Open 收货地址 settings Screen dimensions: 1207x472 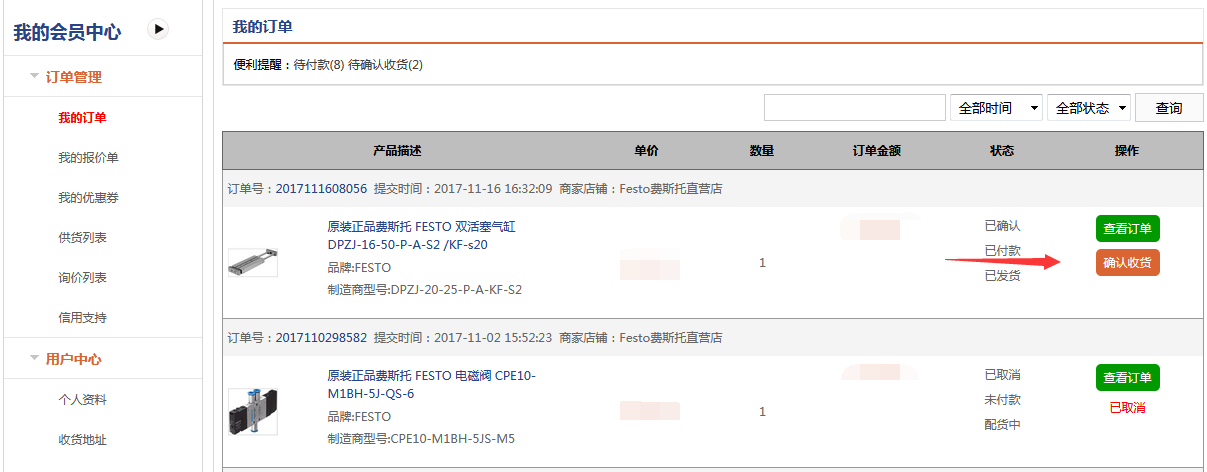[x=82, y=440]
